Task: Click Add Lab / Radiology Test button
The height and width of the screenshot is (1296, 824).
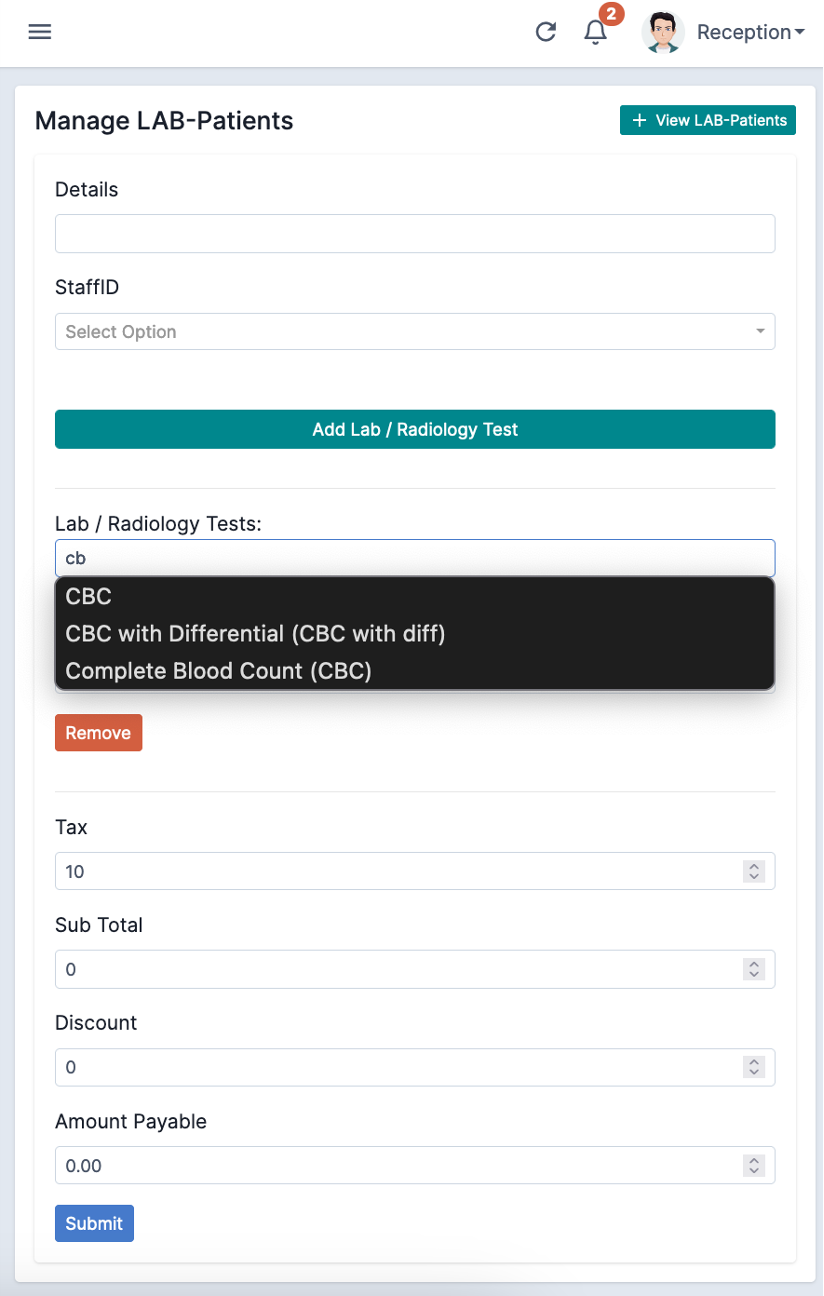Action: pos(415,429)
